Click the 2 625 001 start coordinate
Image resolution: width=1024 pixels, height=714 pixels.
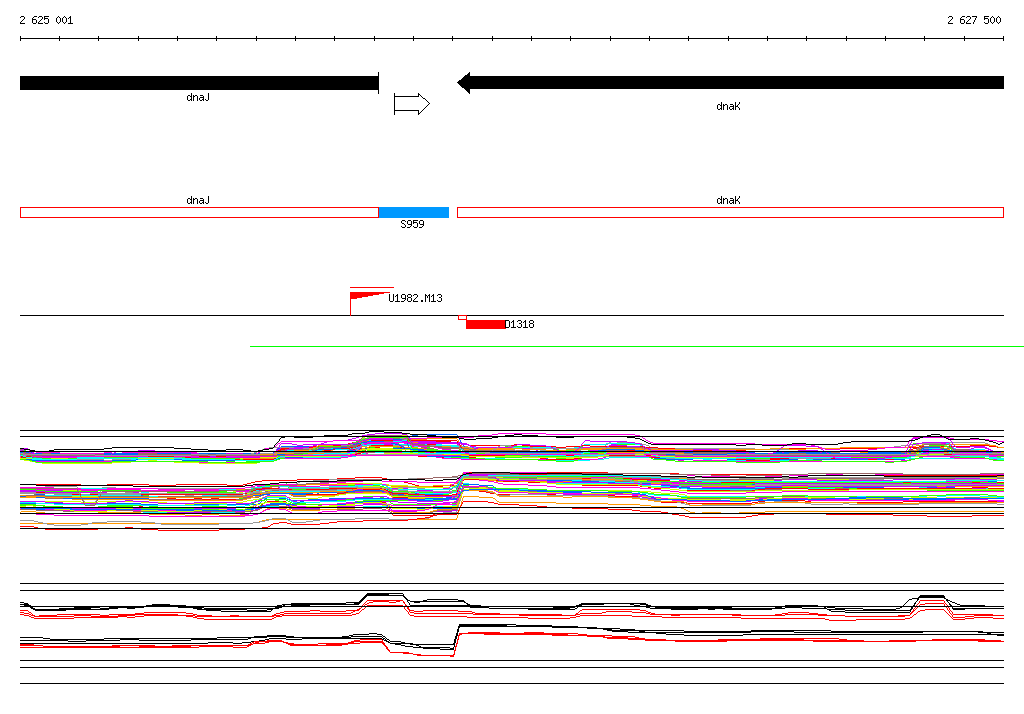(46, 20)
